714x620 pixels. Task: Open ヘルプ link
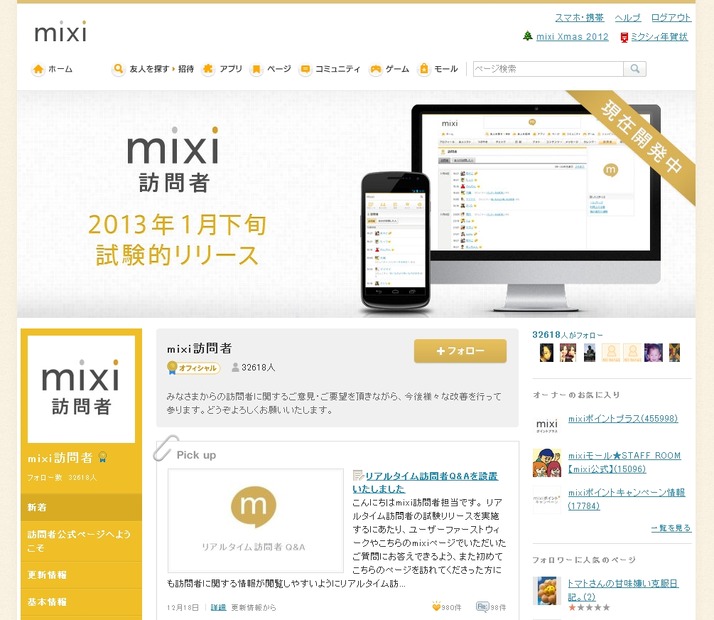pos(627,18)
